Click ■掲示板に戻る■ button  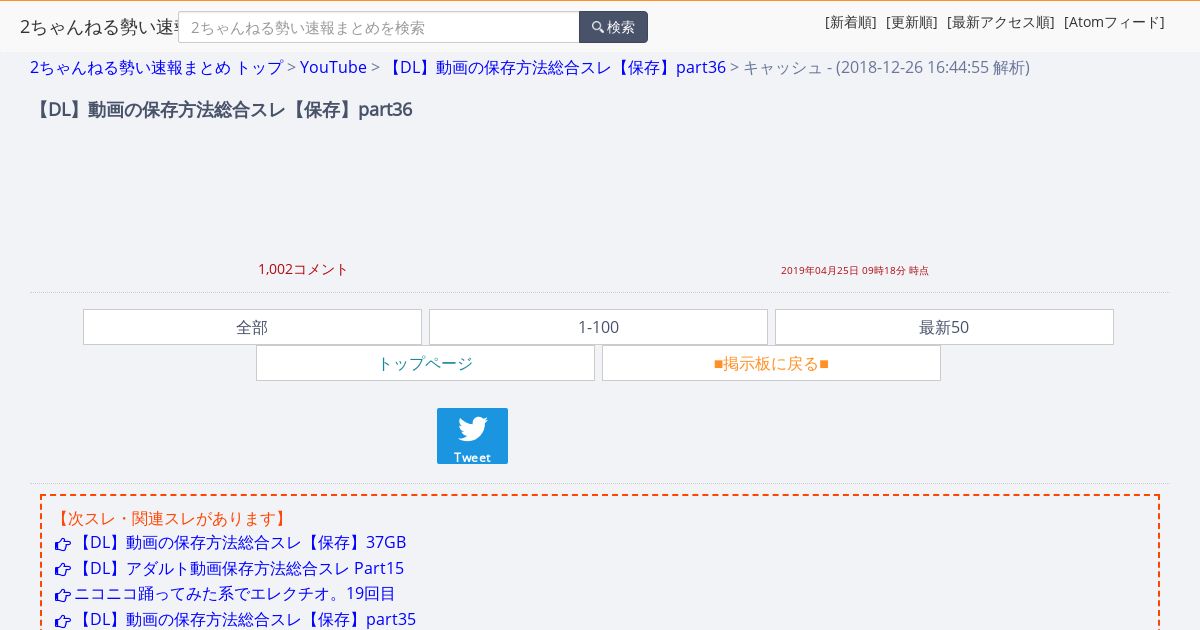[x=771, y=363]
